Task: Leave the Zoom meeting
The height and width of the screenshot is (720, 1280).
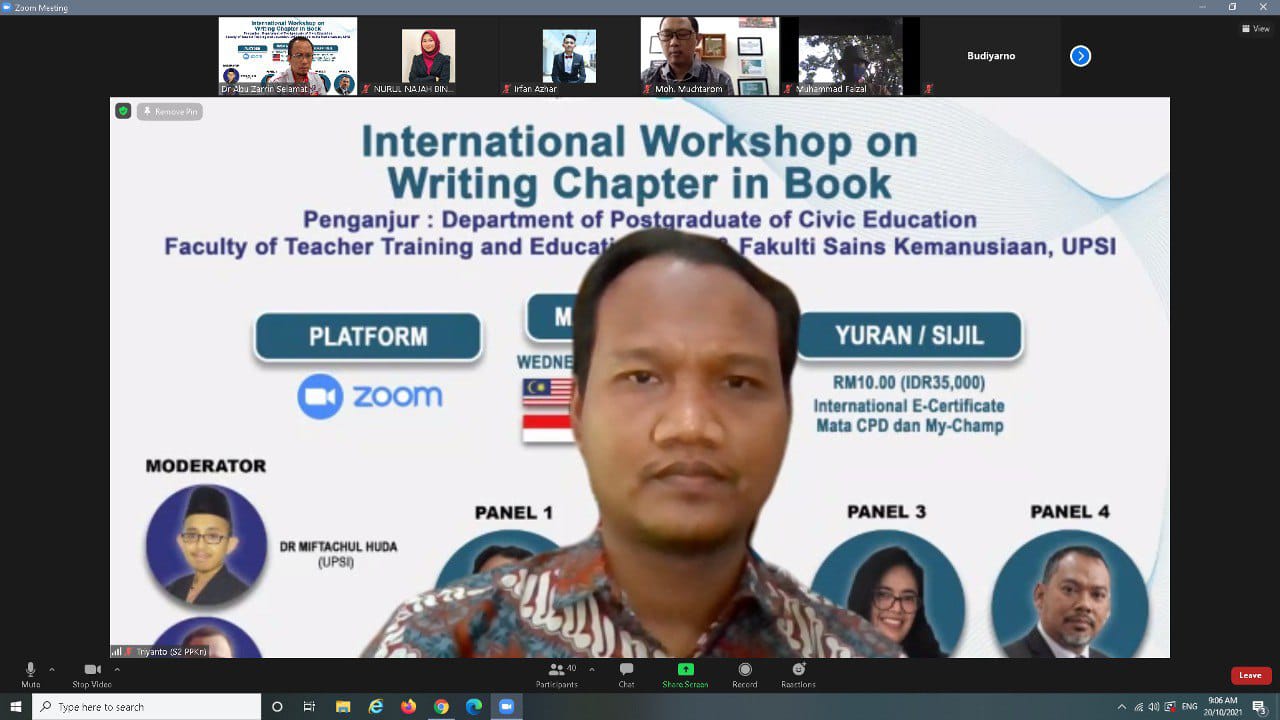Action: click(x=1250, y=675)
